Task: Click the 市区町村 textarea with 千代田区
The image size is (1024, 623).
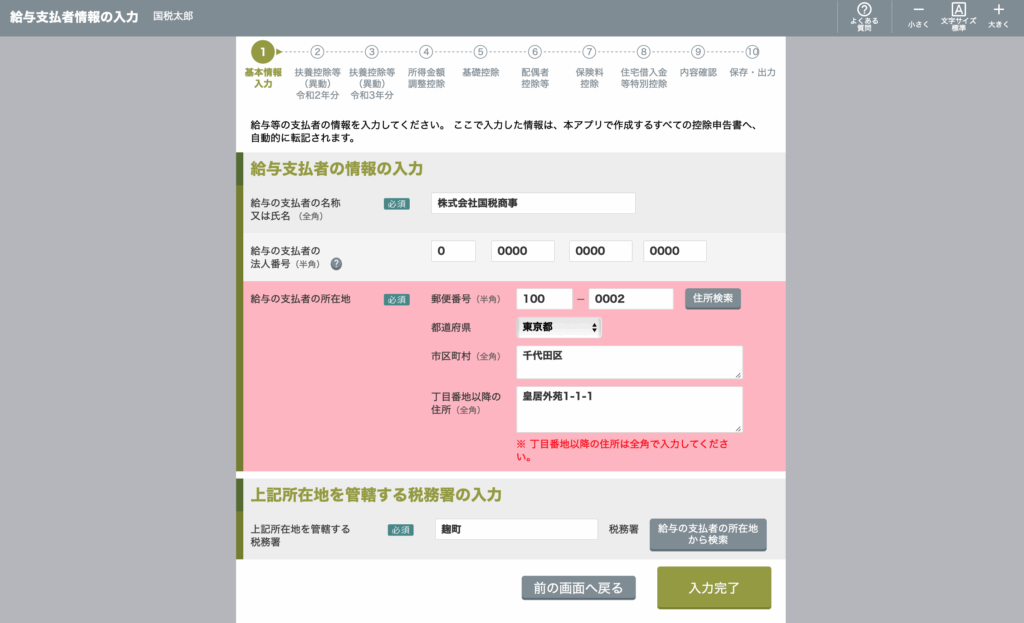Action: (x=629, y=362)
